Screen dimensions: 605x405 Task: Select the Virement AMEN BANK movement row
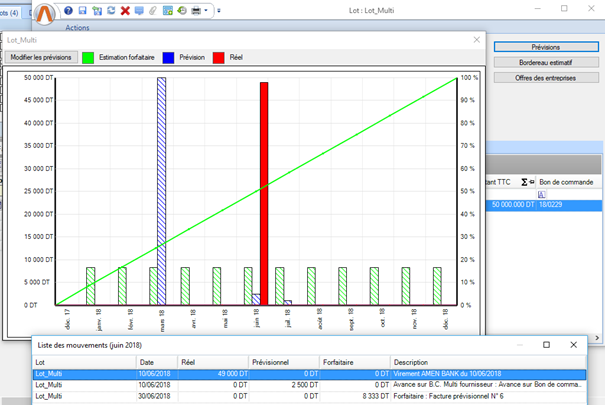click(x=300, y=373)
